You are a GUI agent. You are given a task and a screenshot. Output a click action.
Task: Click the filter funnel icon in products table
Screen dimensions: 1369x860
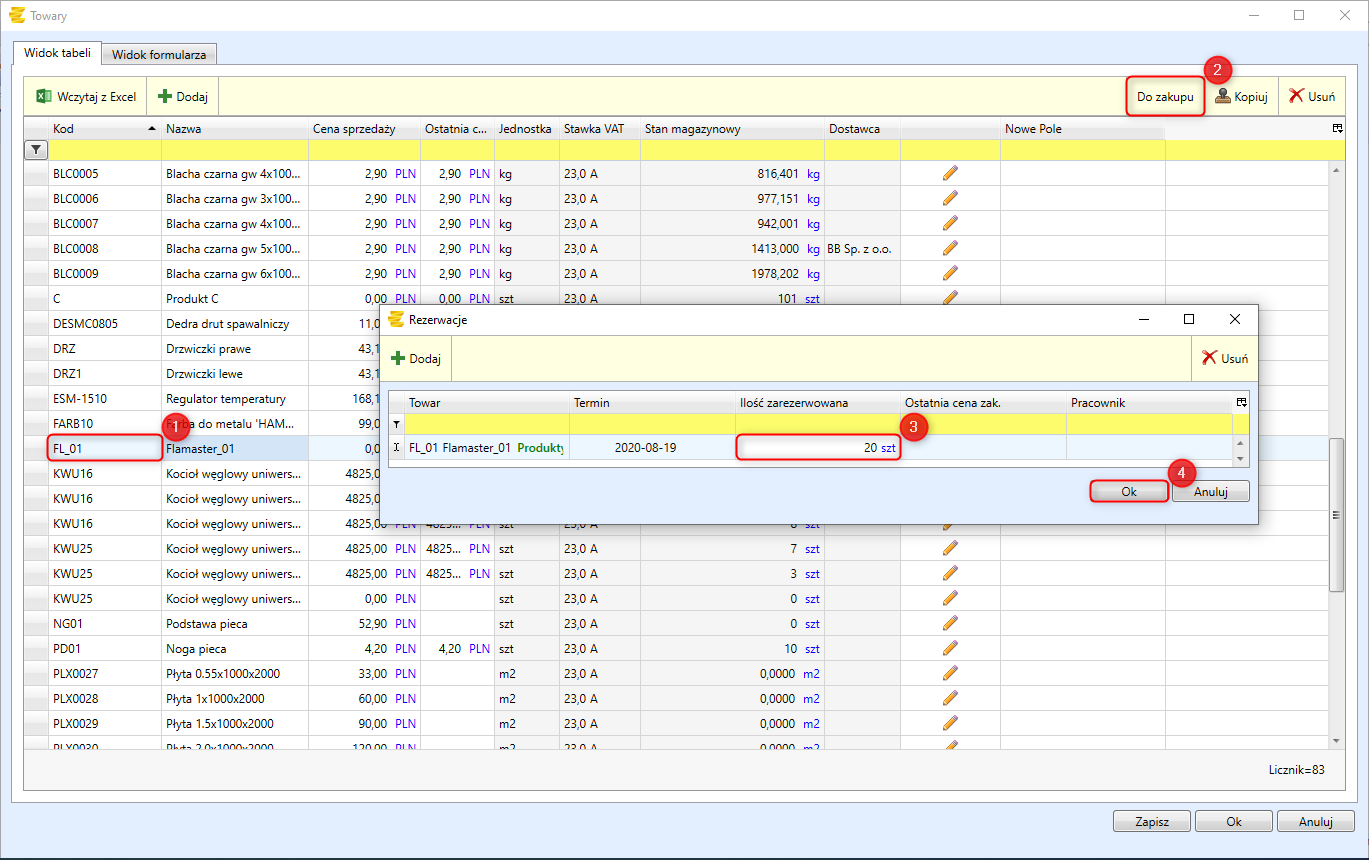coord(35,150)
